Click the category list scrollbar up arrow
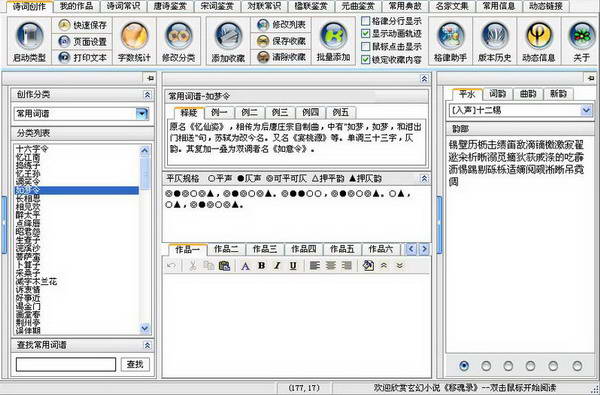This screenshot has width=600, height=395. click(x=145, y=150)
